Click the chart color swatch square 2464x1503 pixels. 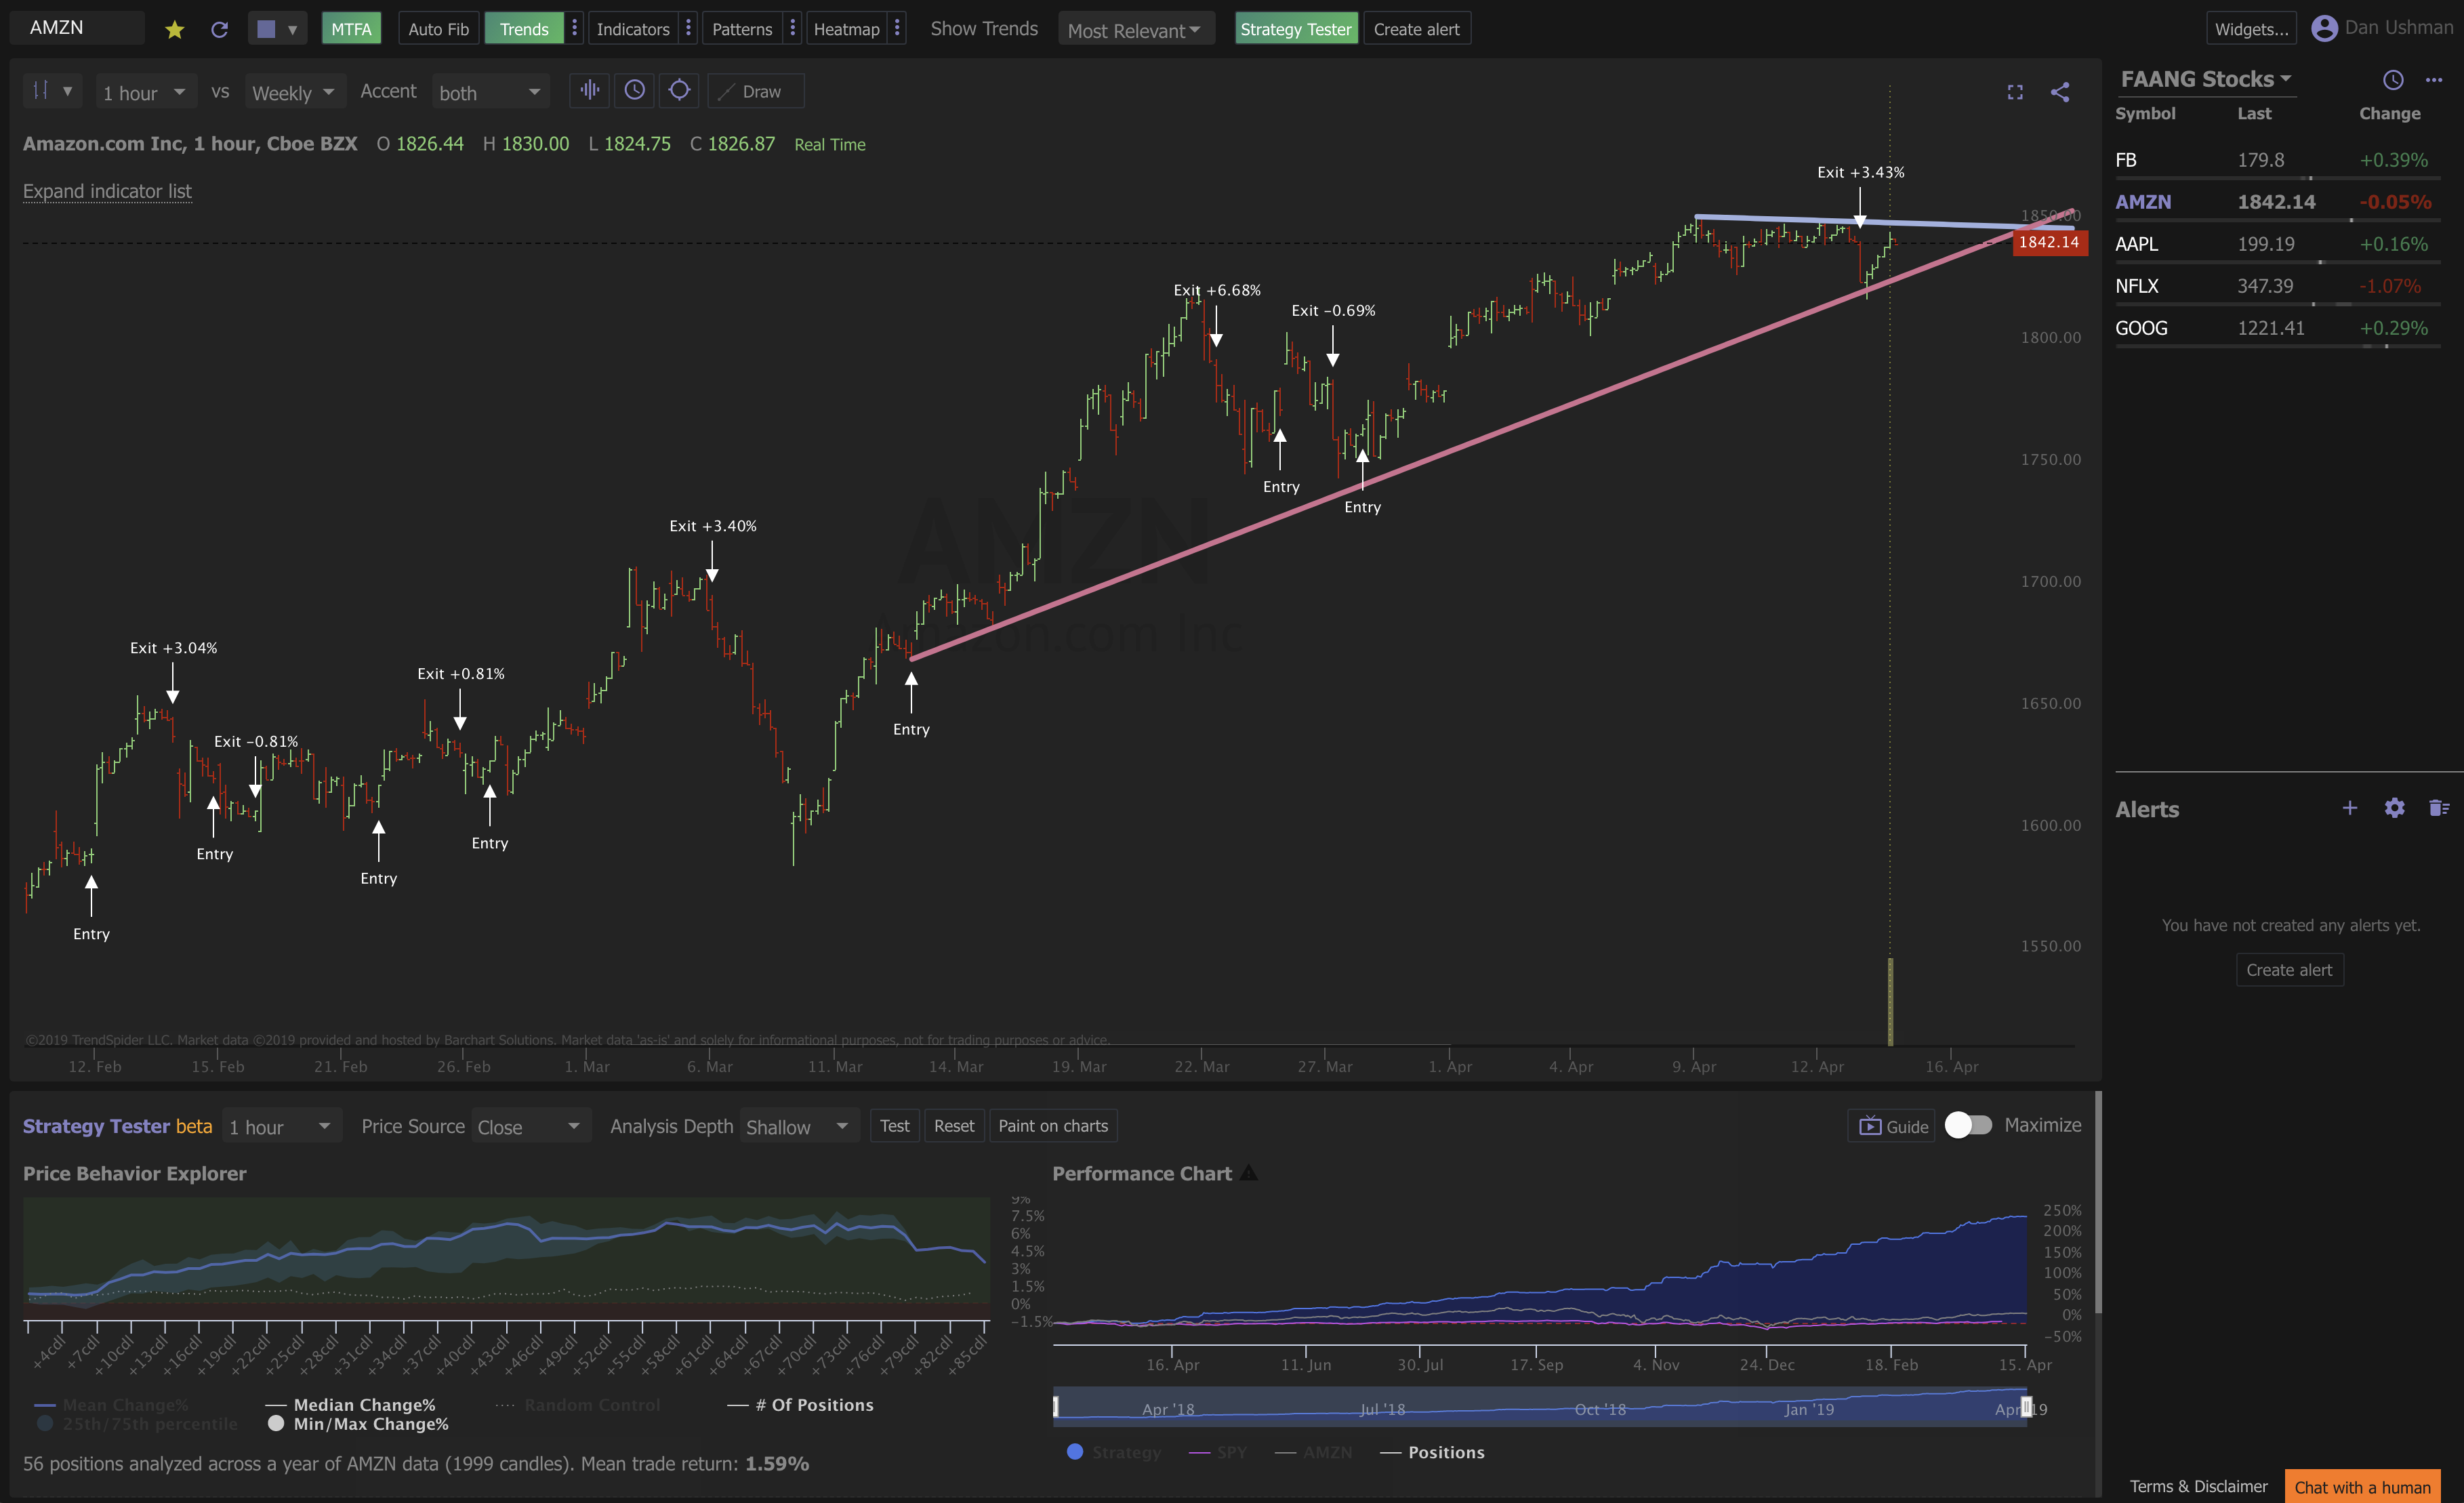pyautogui.click(x=266, y=29)
